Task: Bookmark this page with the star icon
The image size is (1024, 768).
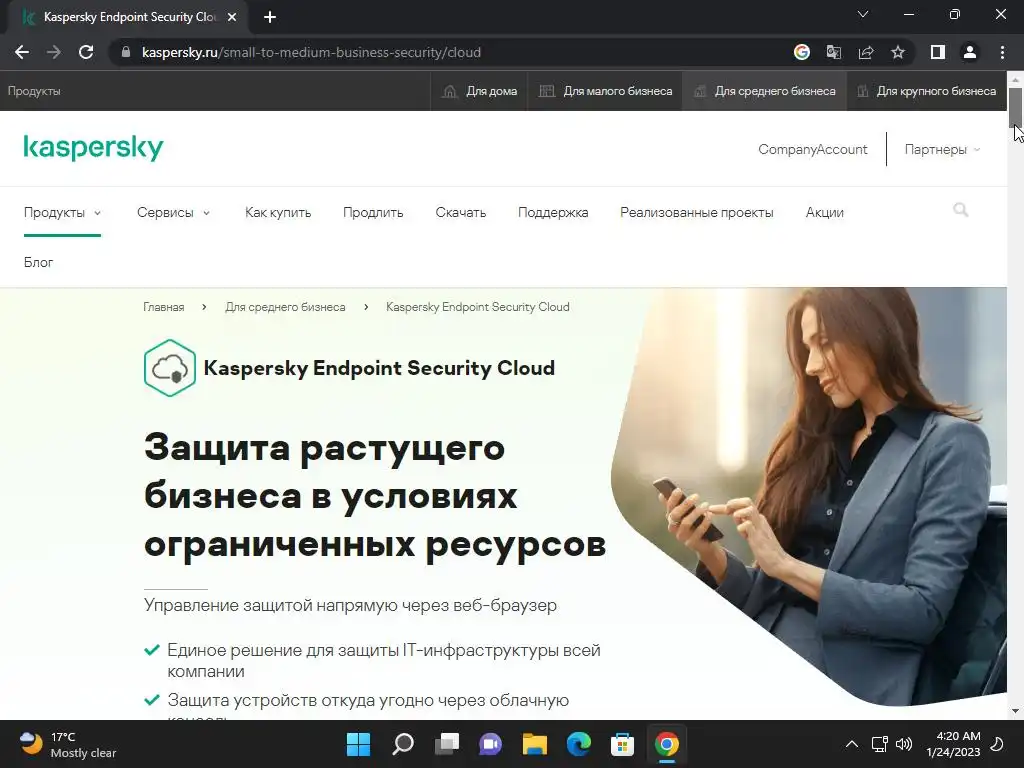Action: 898,52
